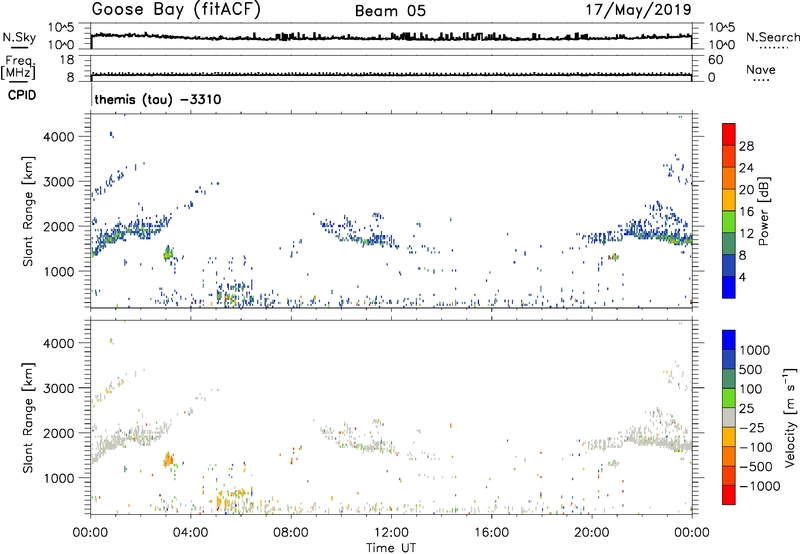Click the leftmost "00:00" time tick label
Viewport: 800px width, 554px height.
pos(90,533)
